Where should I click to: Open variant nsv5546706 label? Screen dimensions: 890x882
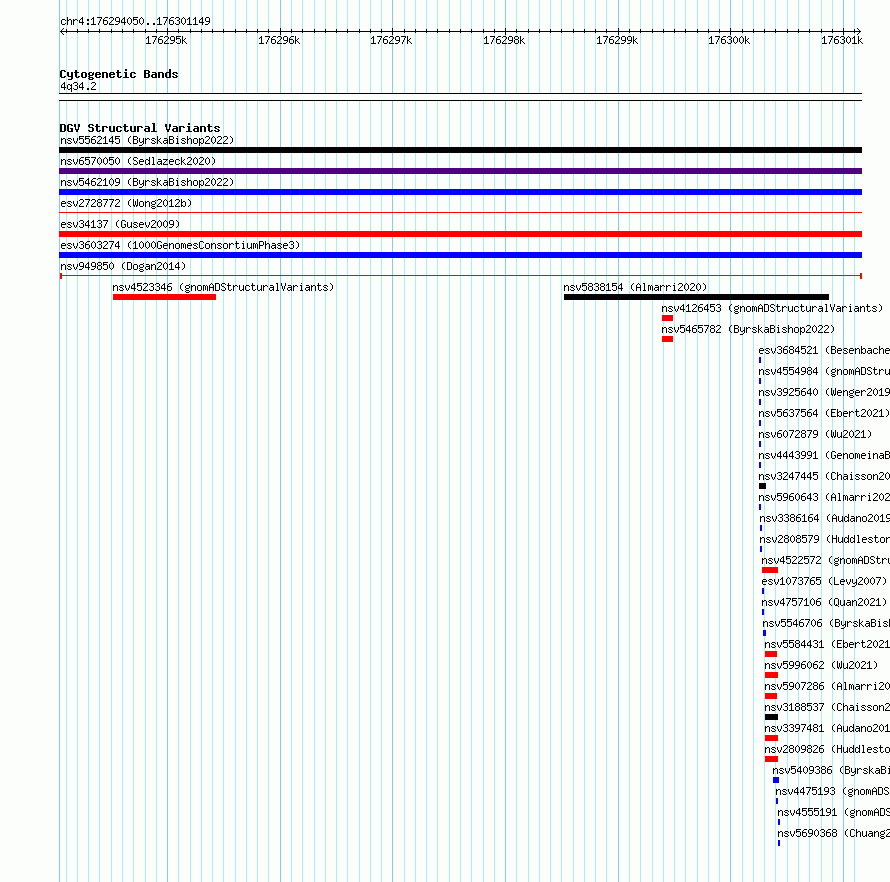[826, 623]
